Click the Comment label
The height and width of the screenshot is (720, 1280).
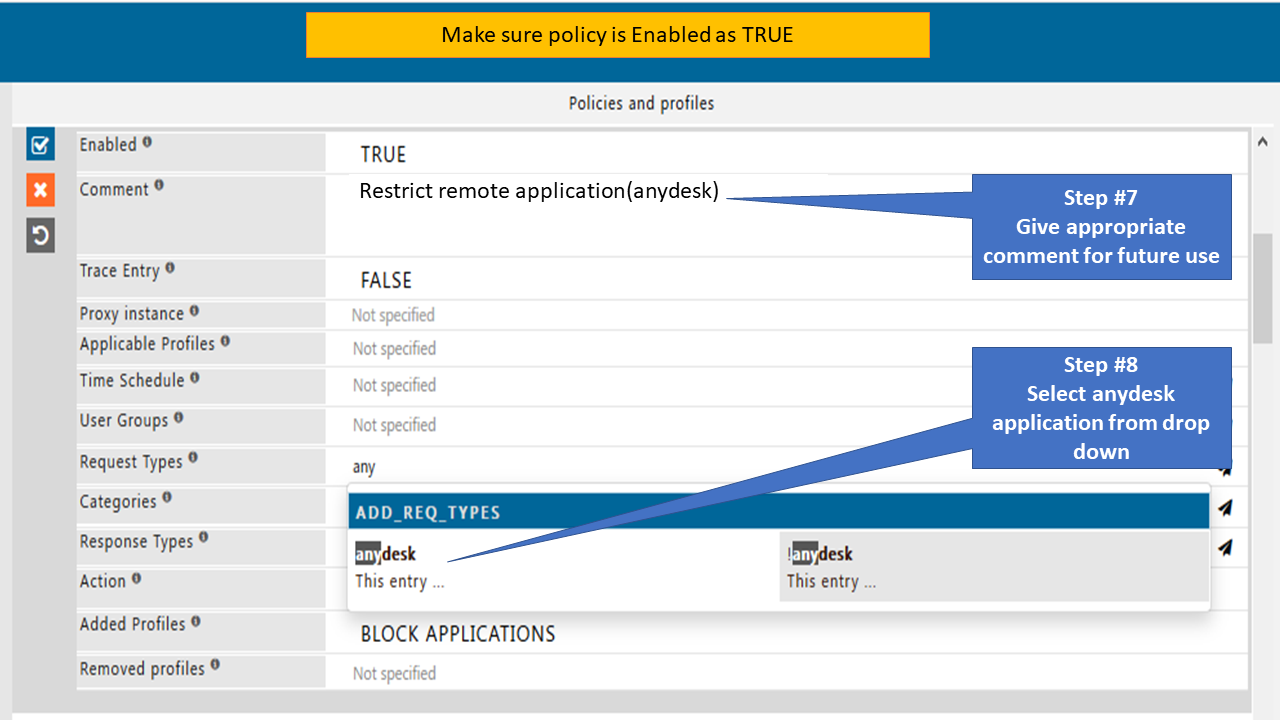[114, 190]
